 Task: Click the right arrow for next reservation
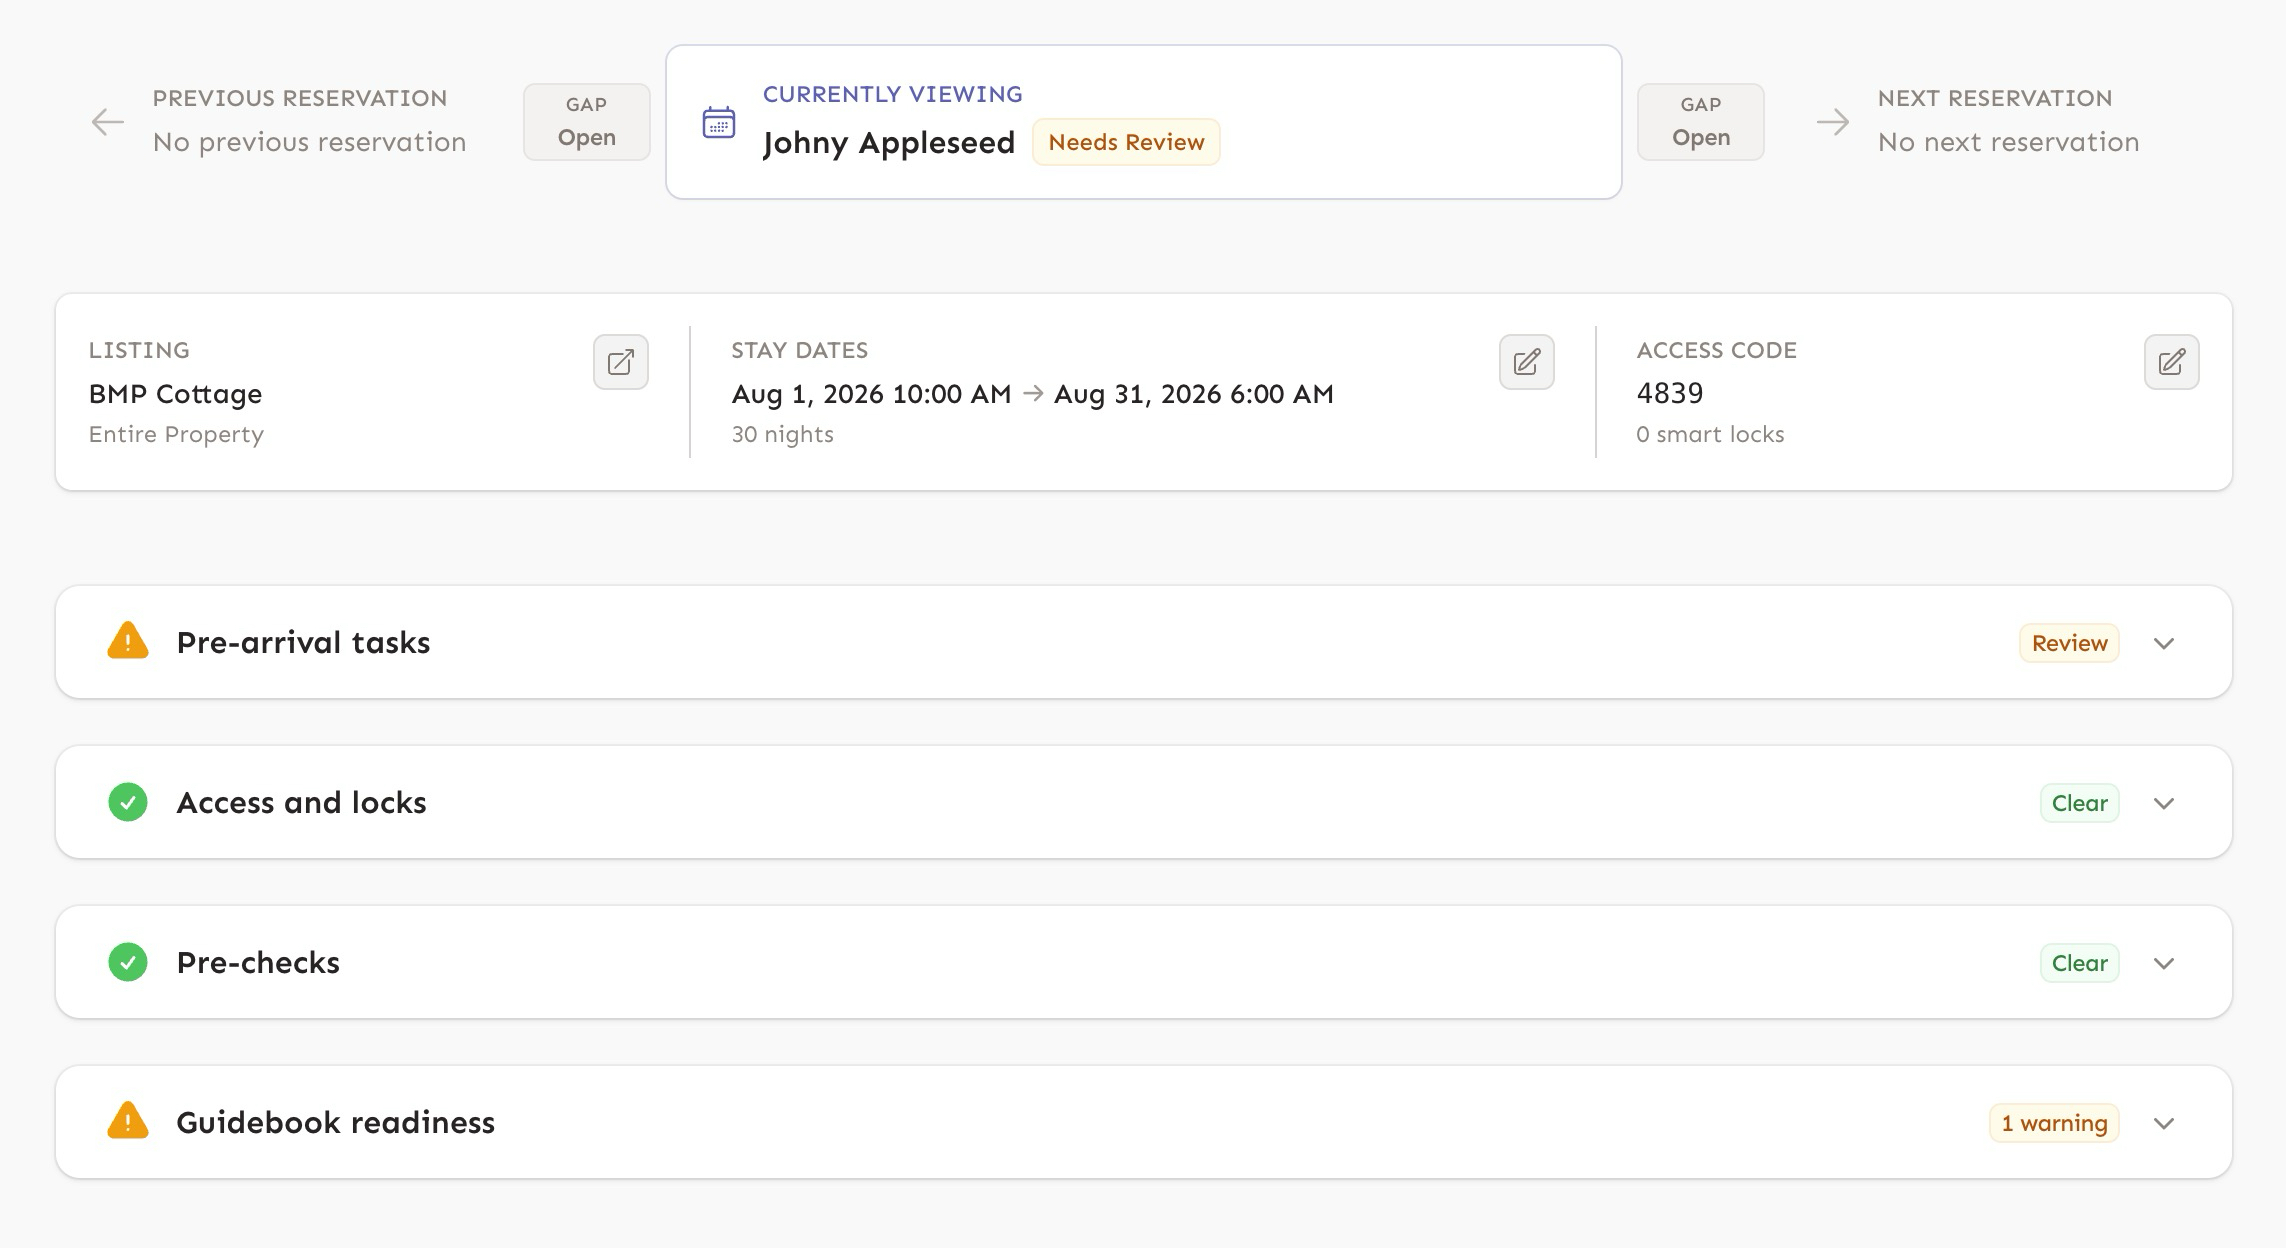(x=1832, y=122)
